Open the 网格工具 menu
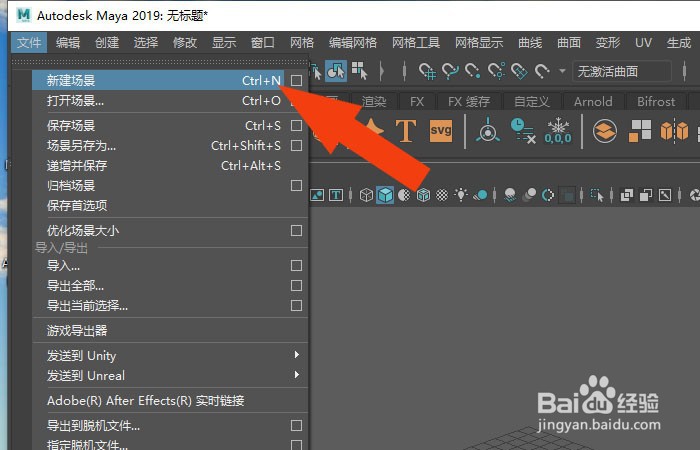The image size is (700, 450). click(x=416, y=43)
